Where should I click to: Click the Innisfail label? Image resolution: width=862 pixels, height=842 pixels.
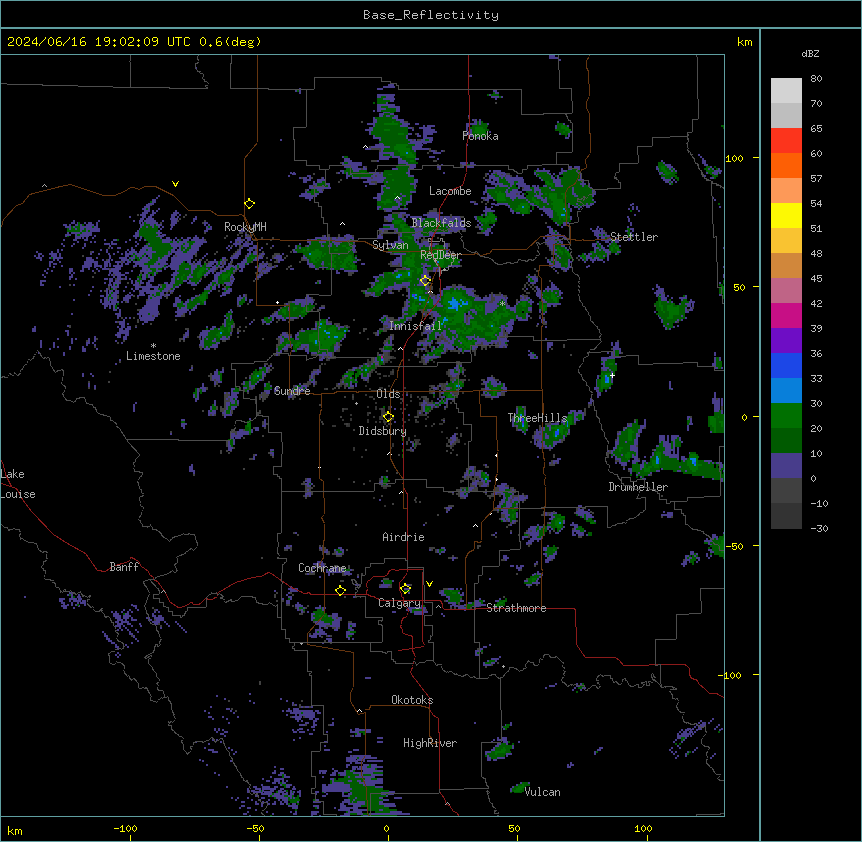coord(415,326)
